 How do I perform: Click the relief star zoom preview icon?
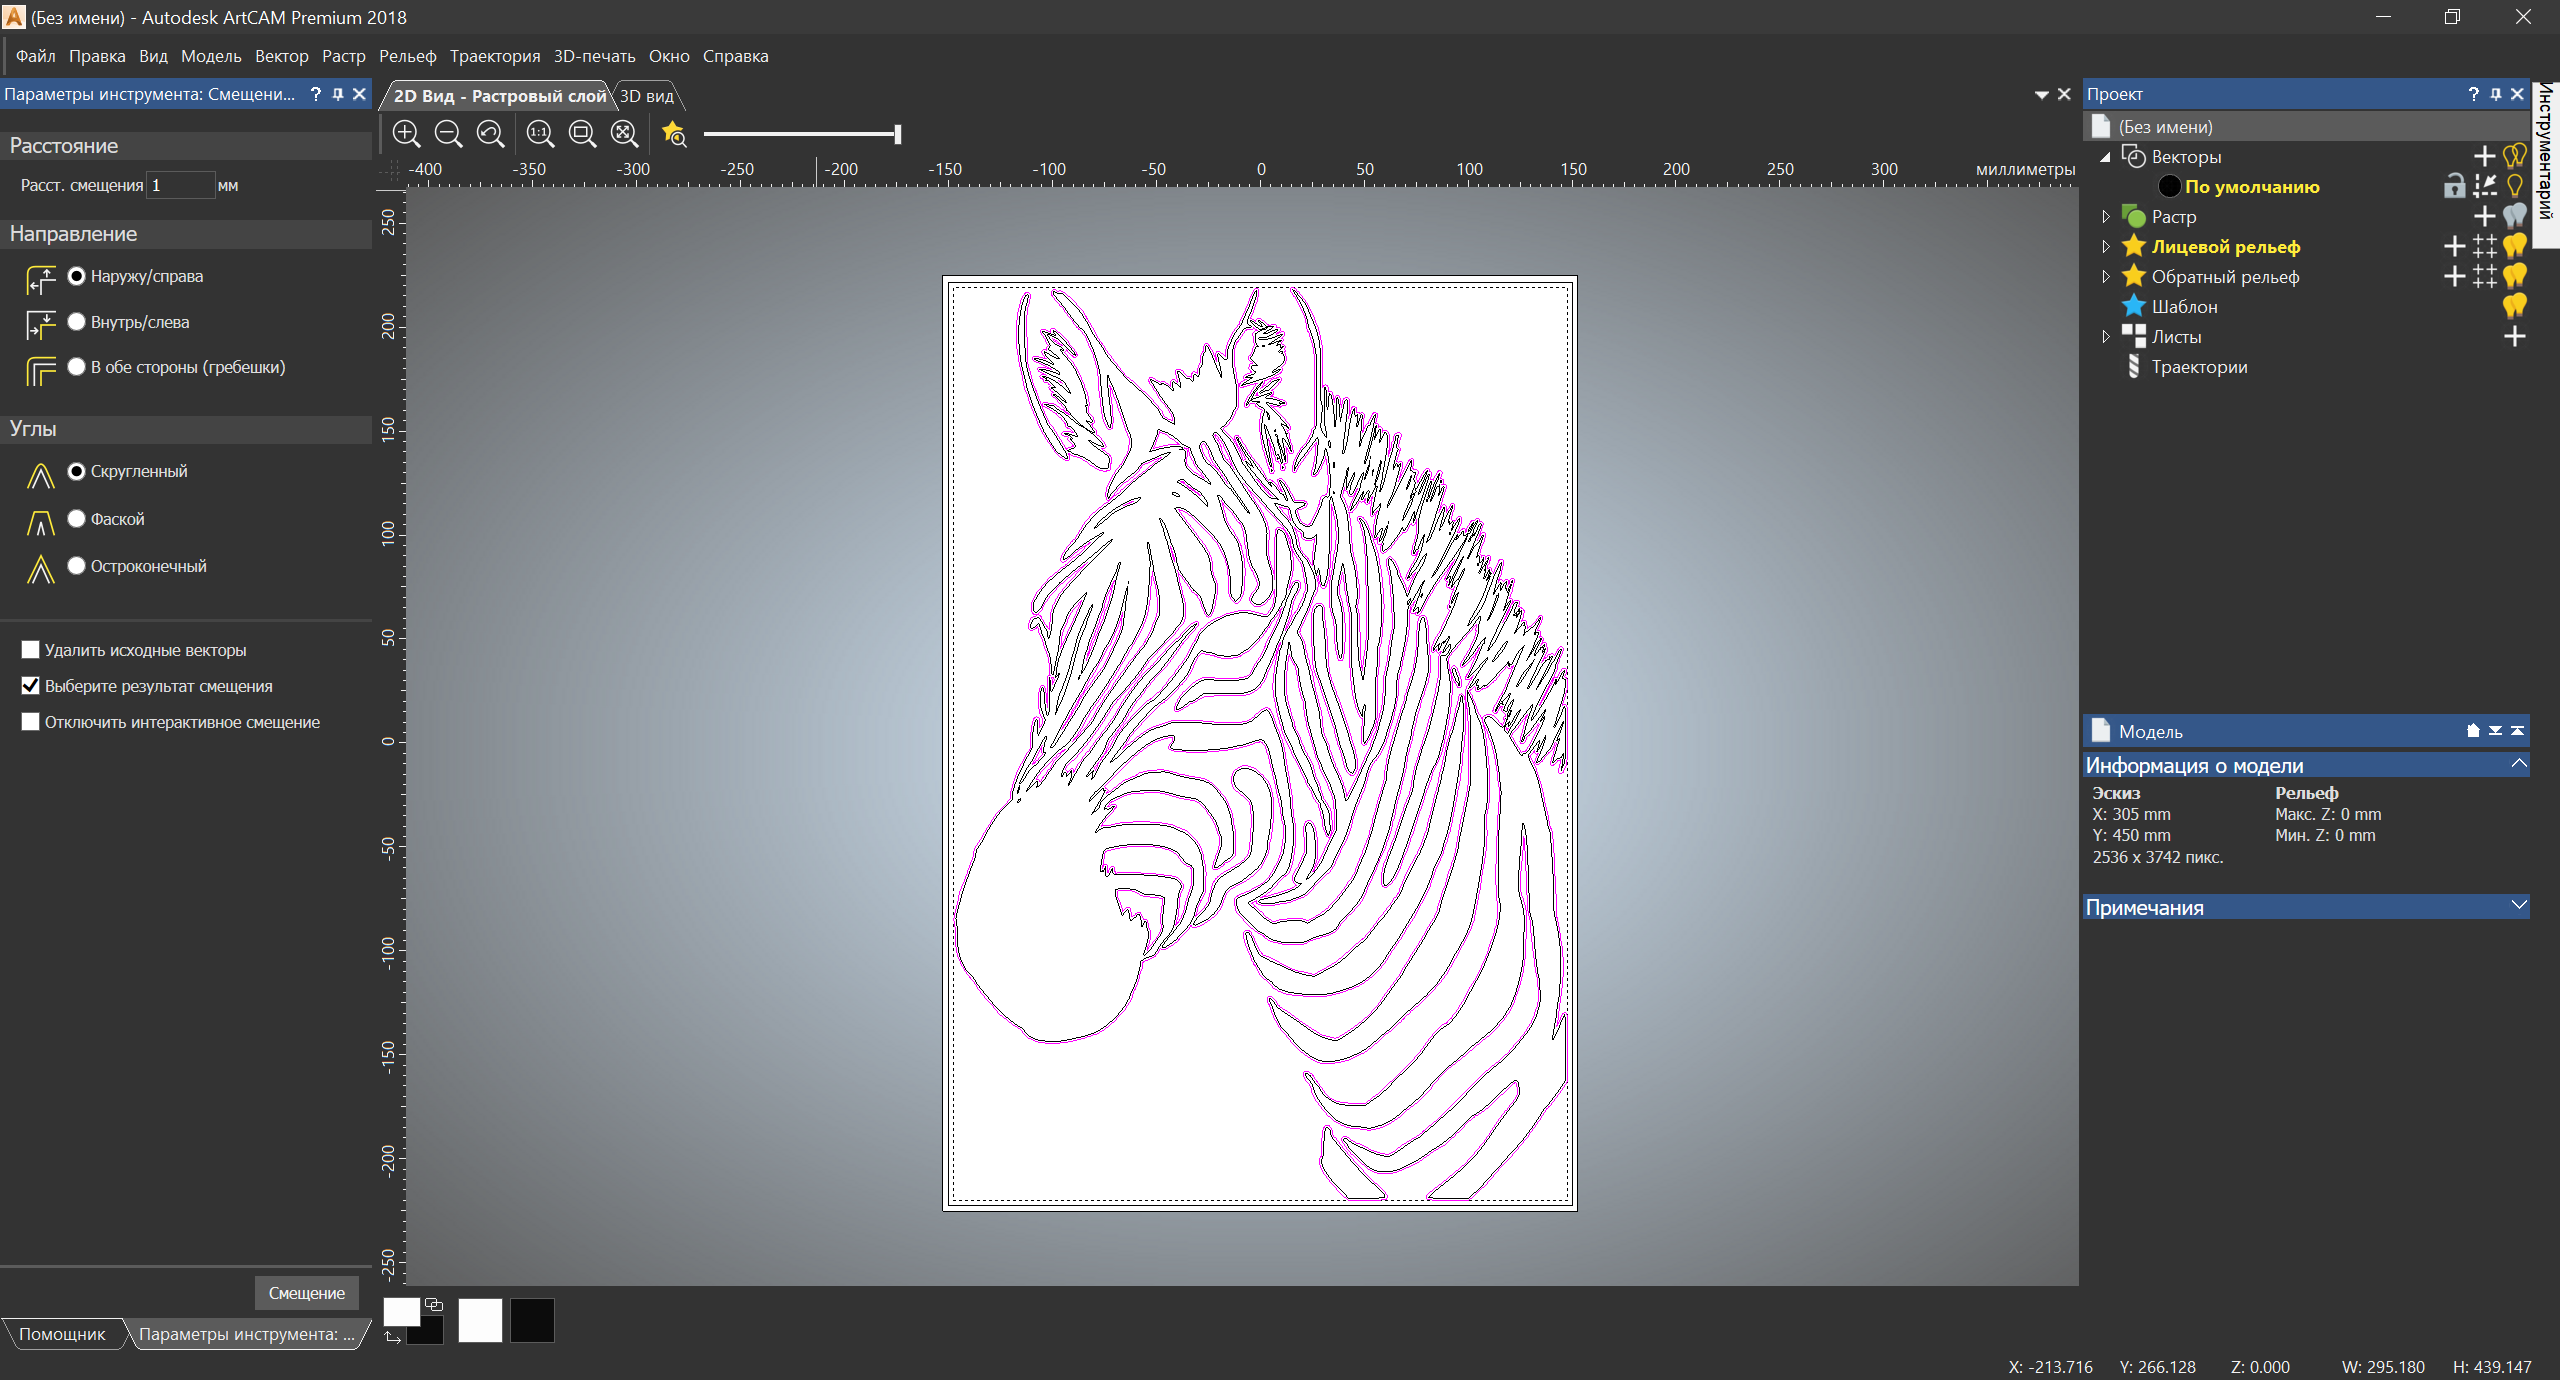tap(674, 134)
